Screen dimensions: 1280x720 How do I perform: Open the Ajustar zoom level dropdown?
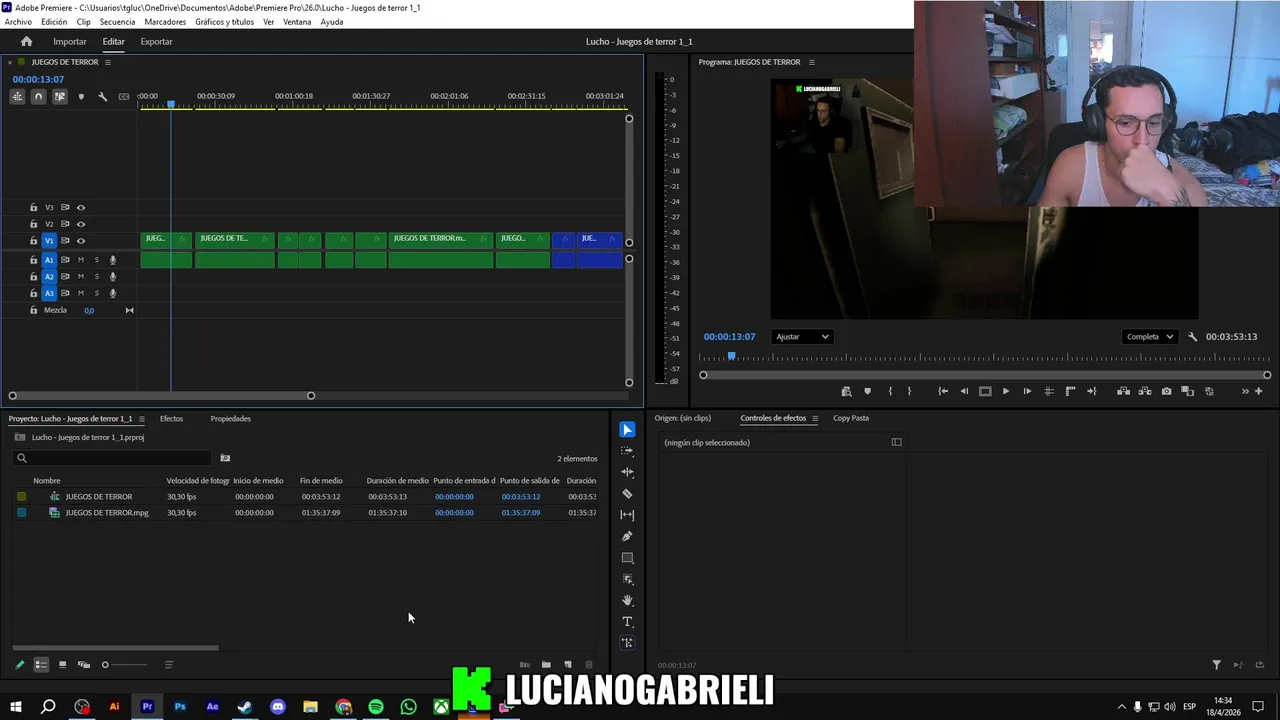tap(802, 337)
